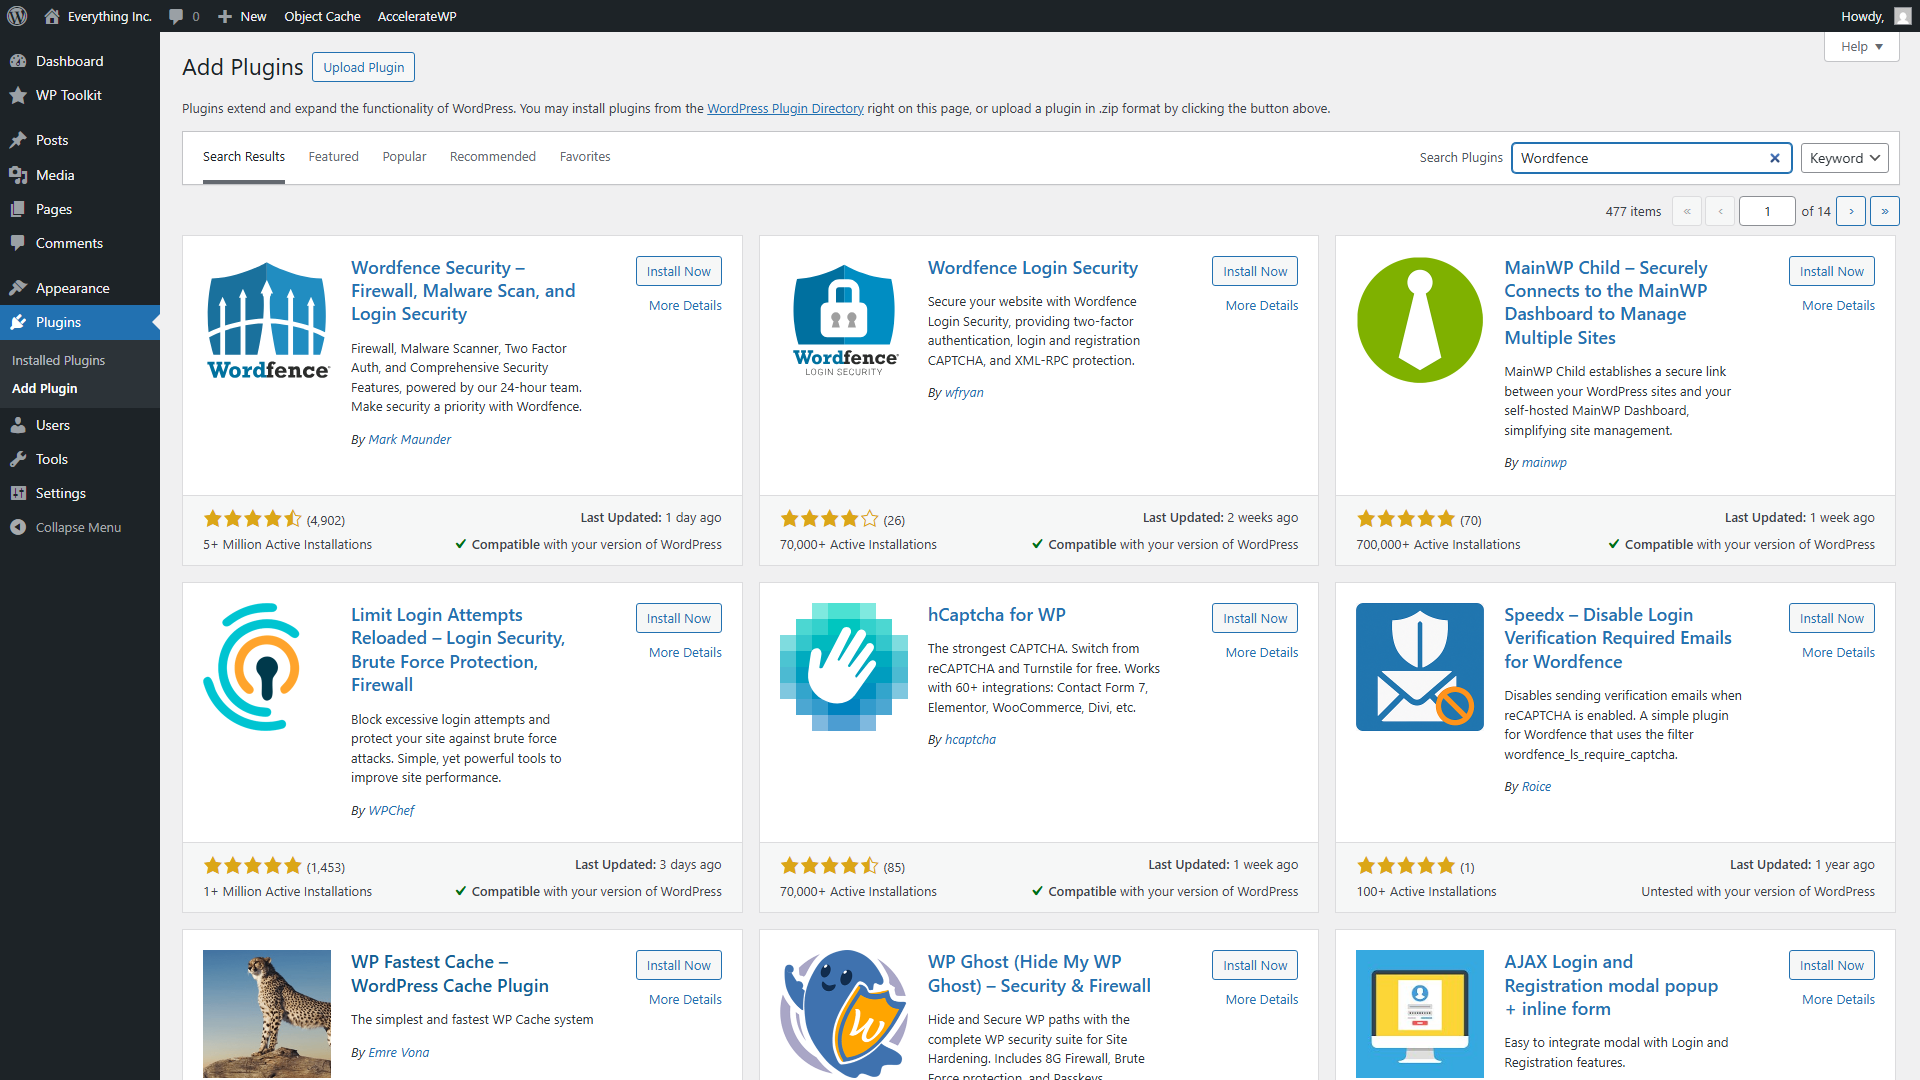Open author link WPChef

click(x=391, y=810)
